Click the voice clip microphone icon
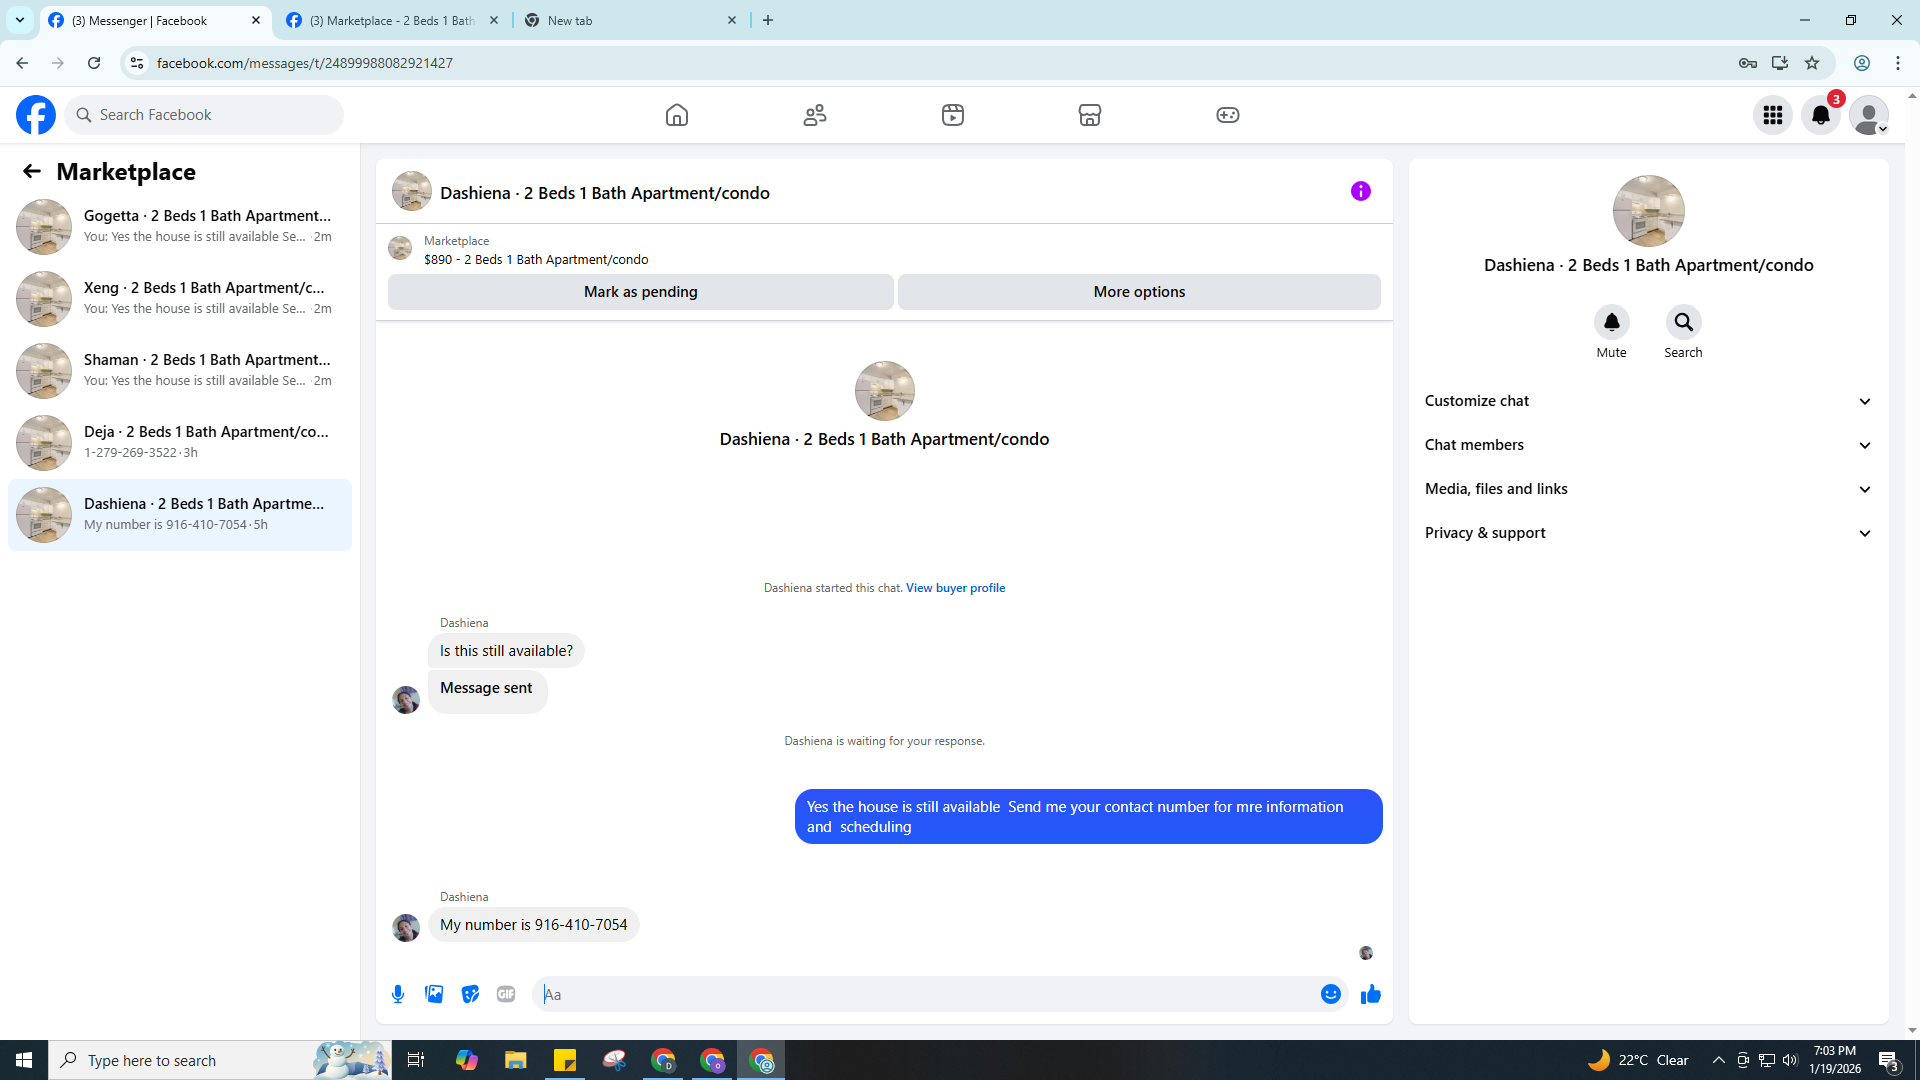Viewport: 1920px width, 1080px height. tap(398, 994)
